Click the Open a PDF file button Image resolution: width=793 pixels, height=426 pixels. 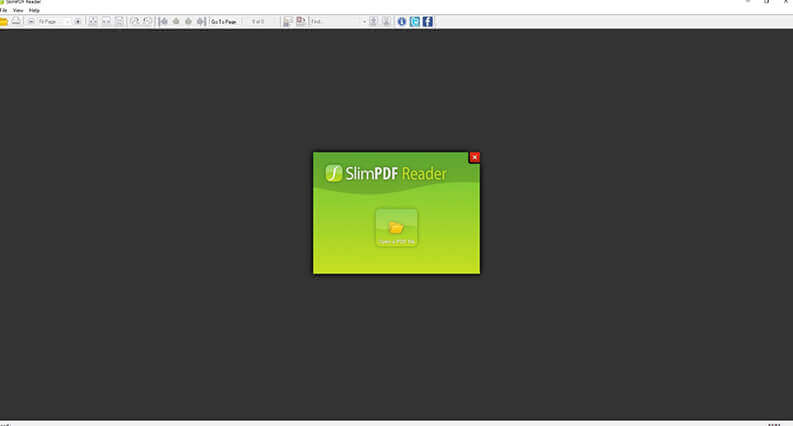click(x=396, y=228)
